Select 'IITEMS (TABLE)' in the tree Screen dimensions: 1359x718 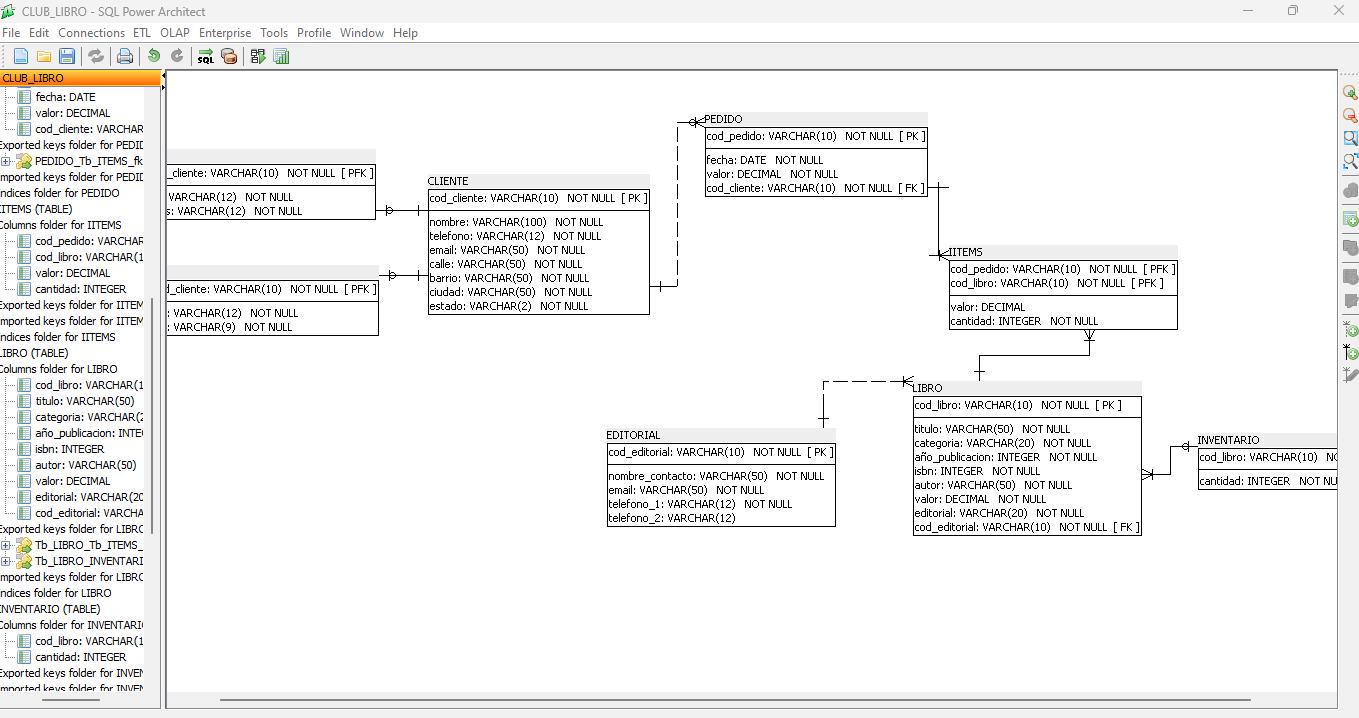pos(36,209)
